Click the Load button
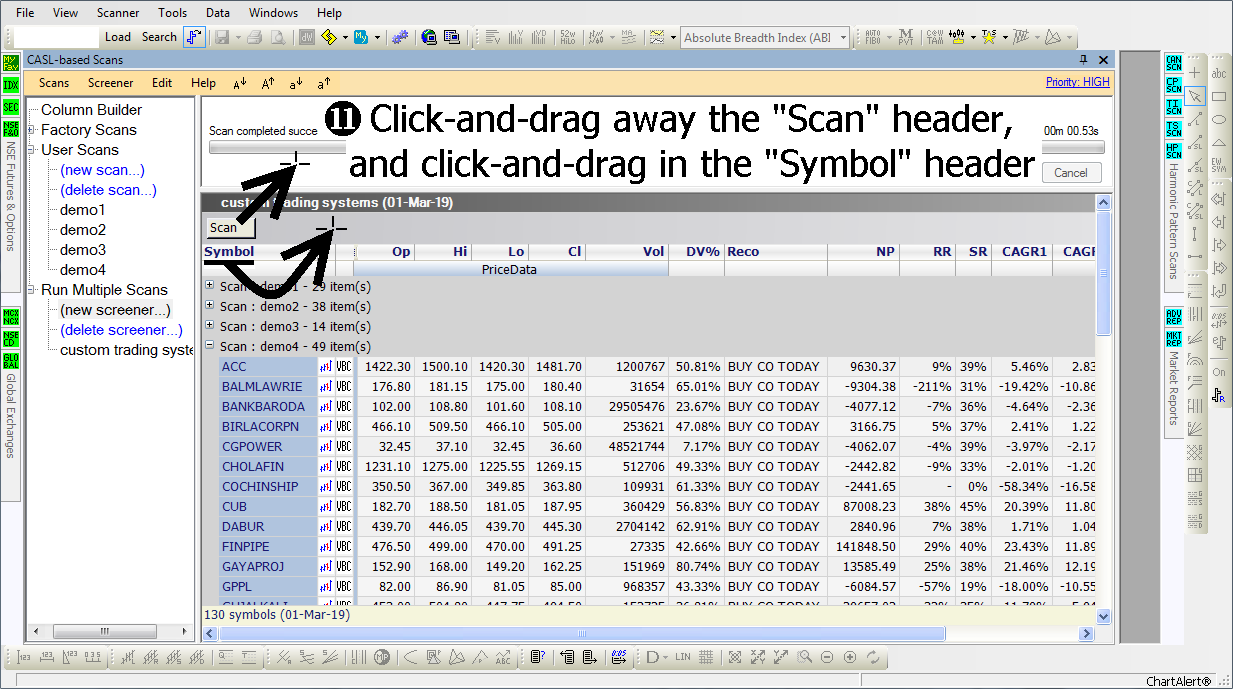This screenshot has width=1233, height=689. [x=118, y=37]
